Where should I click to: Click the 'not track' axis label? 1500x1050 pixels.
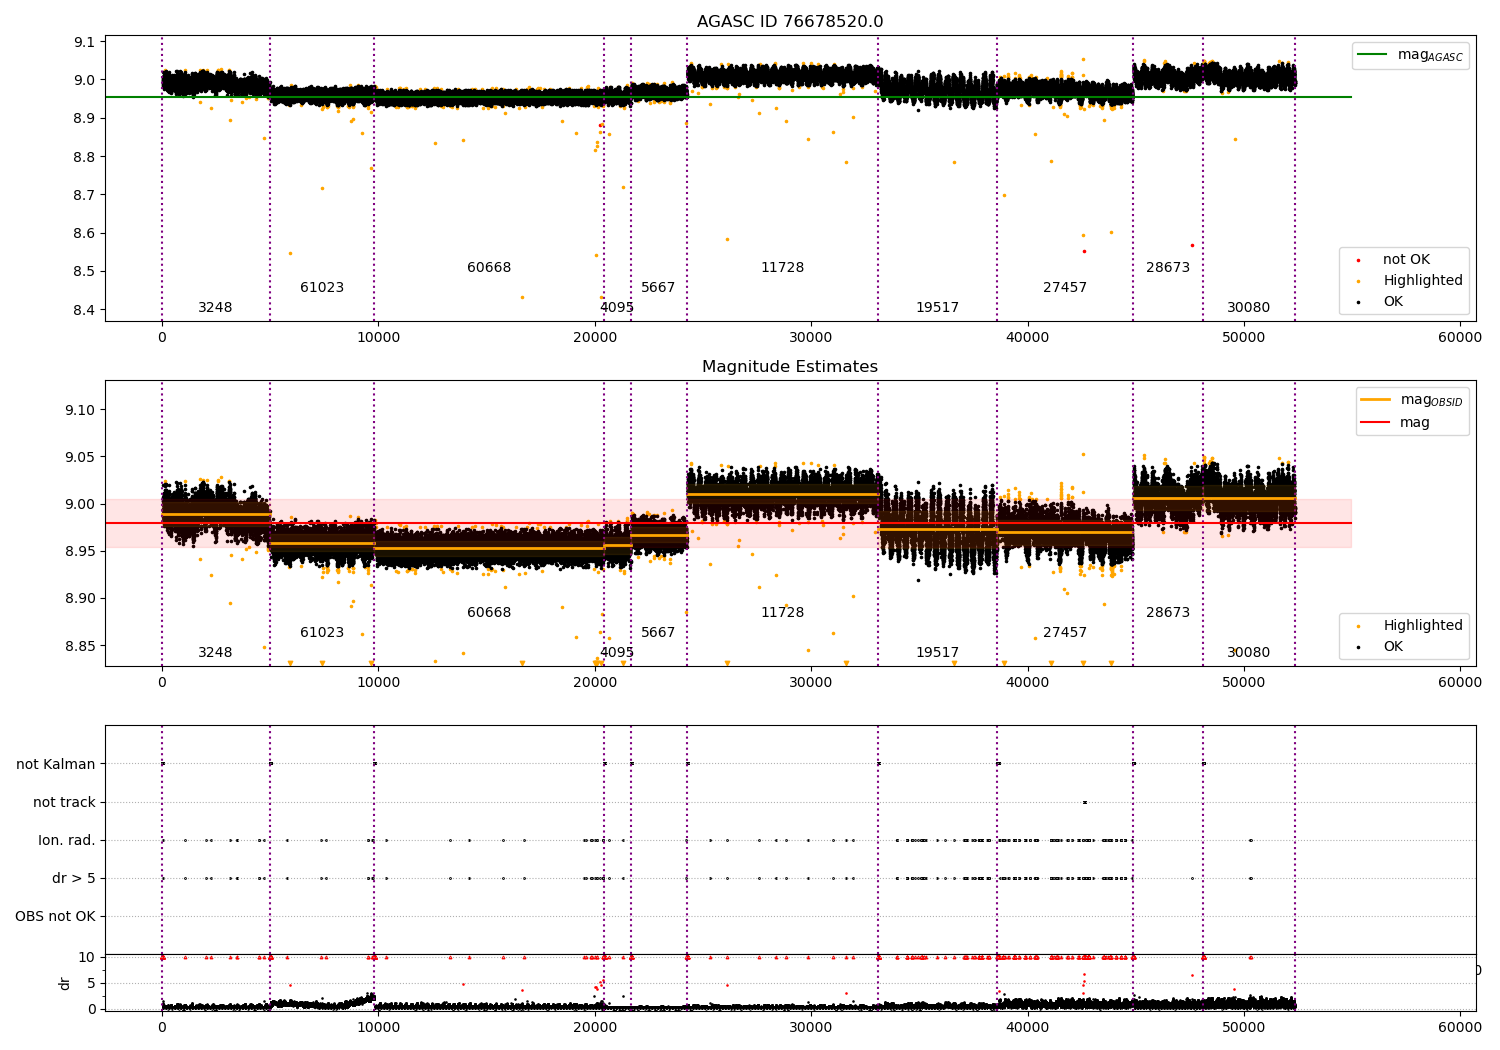click(64, 803)
